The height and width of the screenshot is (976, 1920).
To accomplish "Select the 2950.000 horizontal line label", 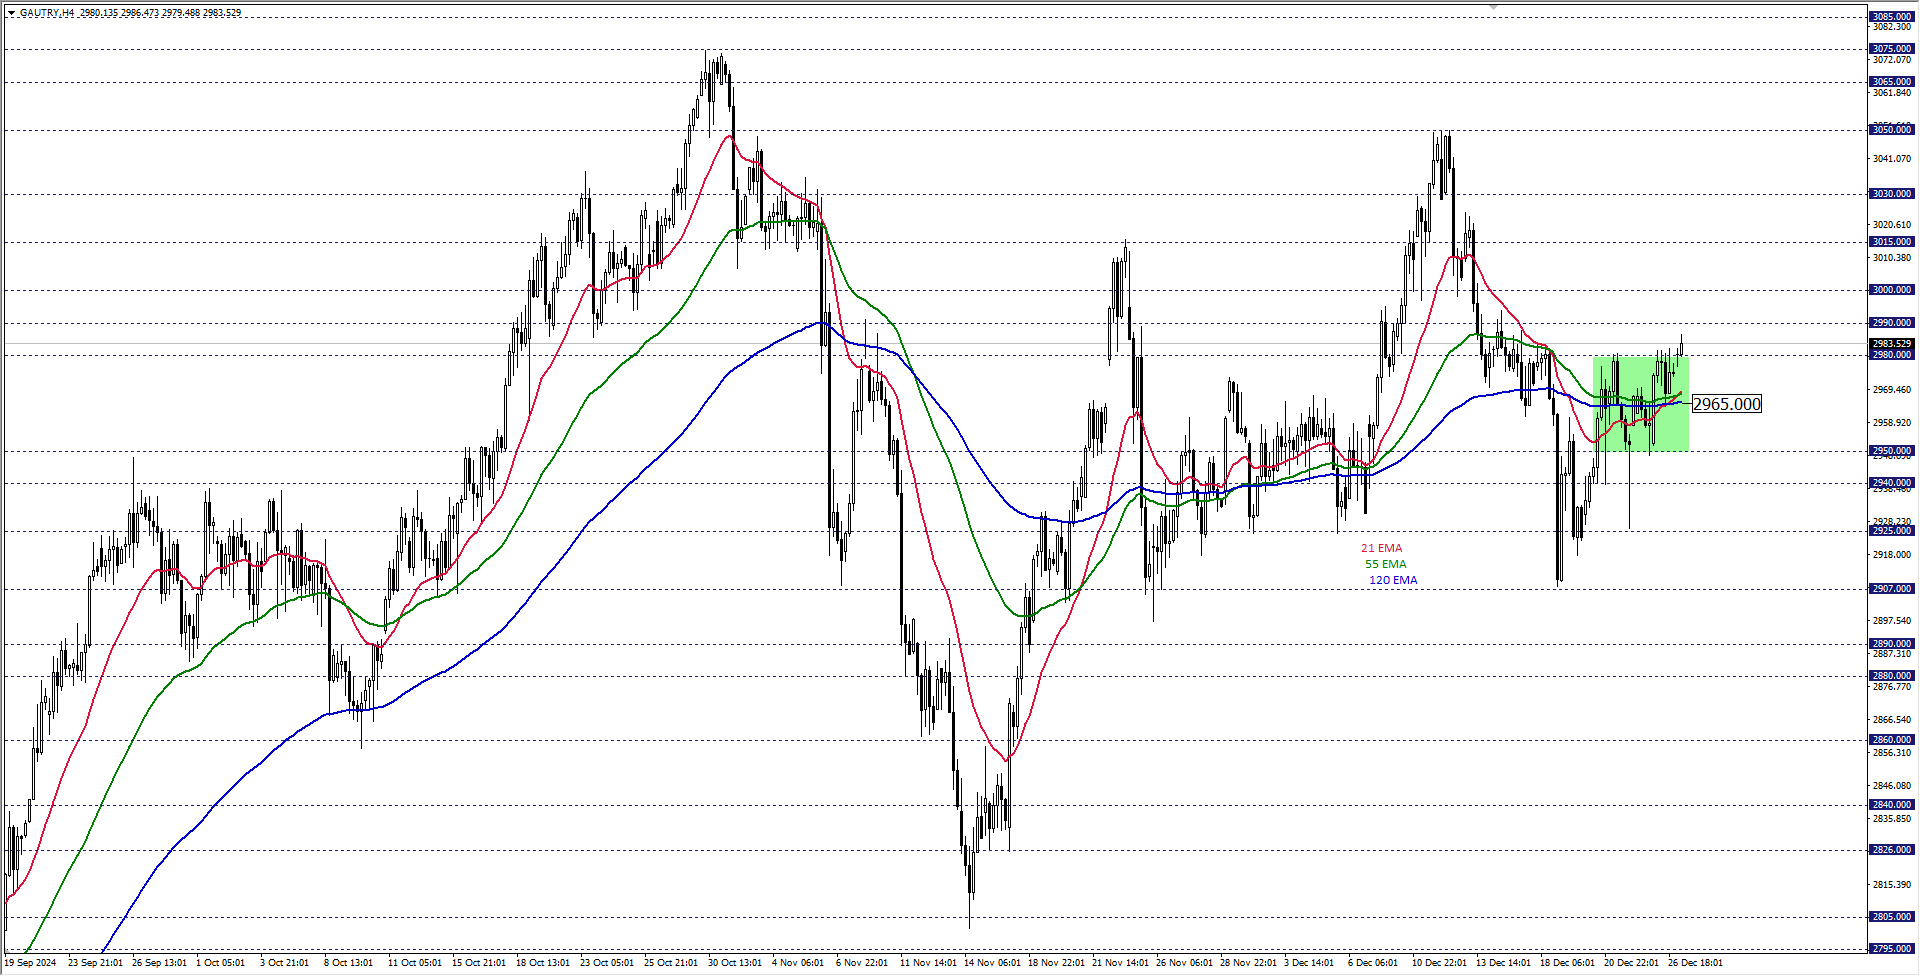I will click(x=1891, y=451).
